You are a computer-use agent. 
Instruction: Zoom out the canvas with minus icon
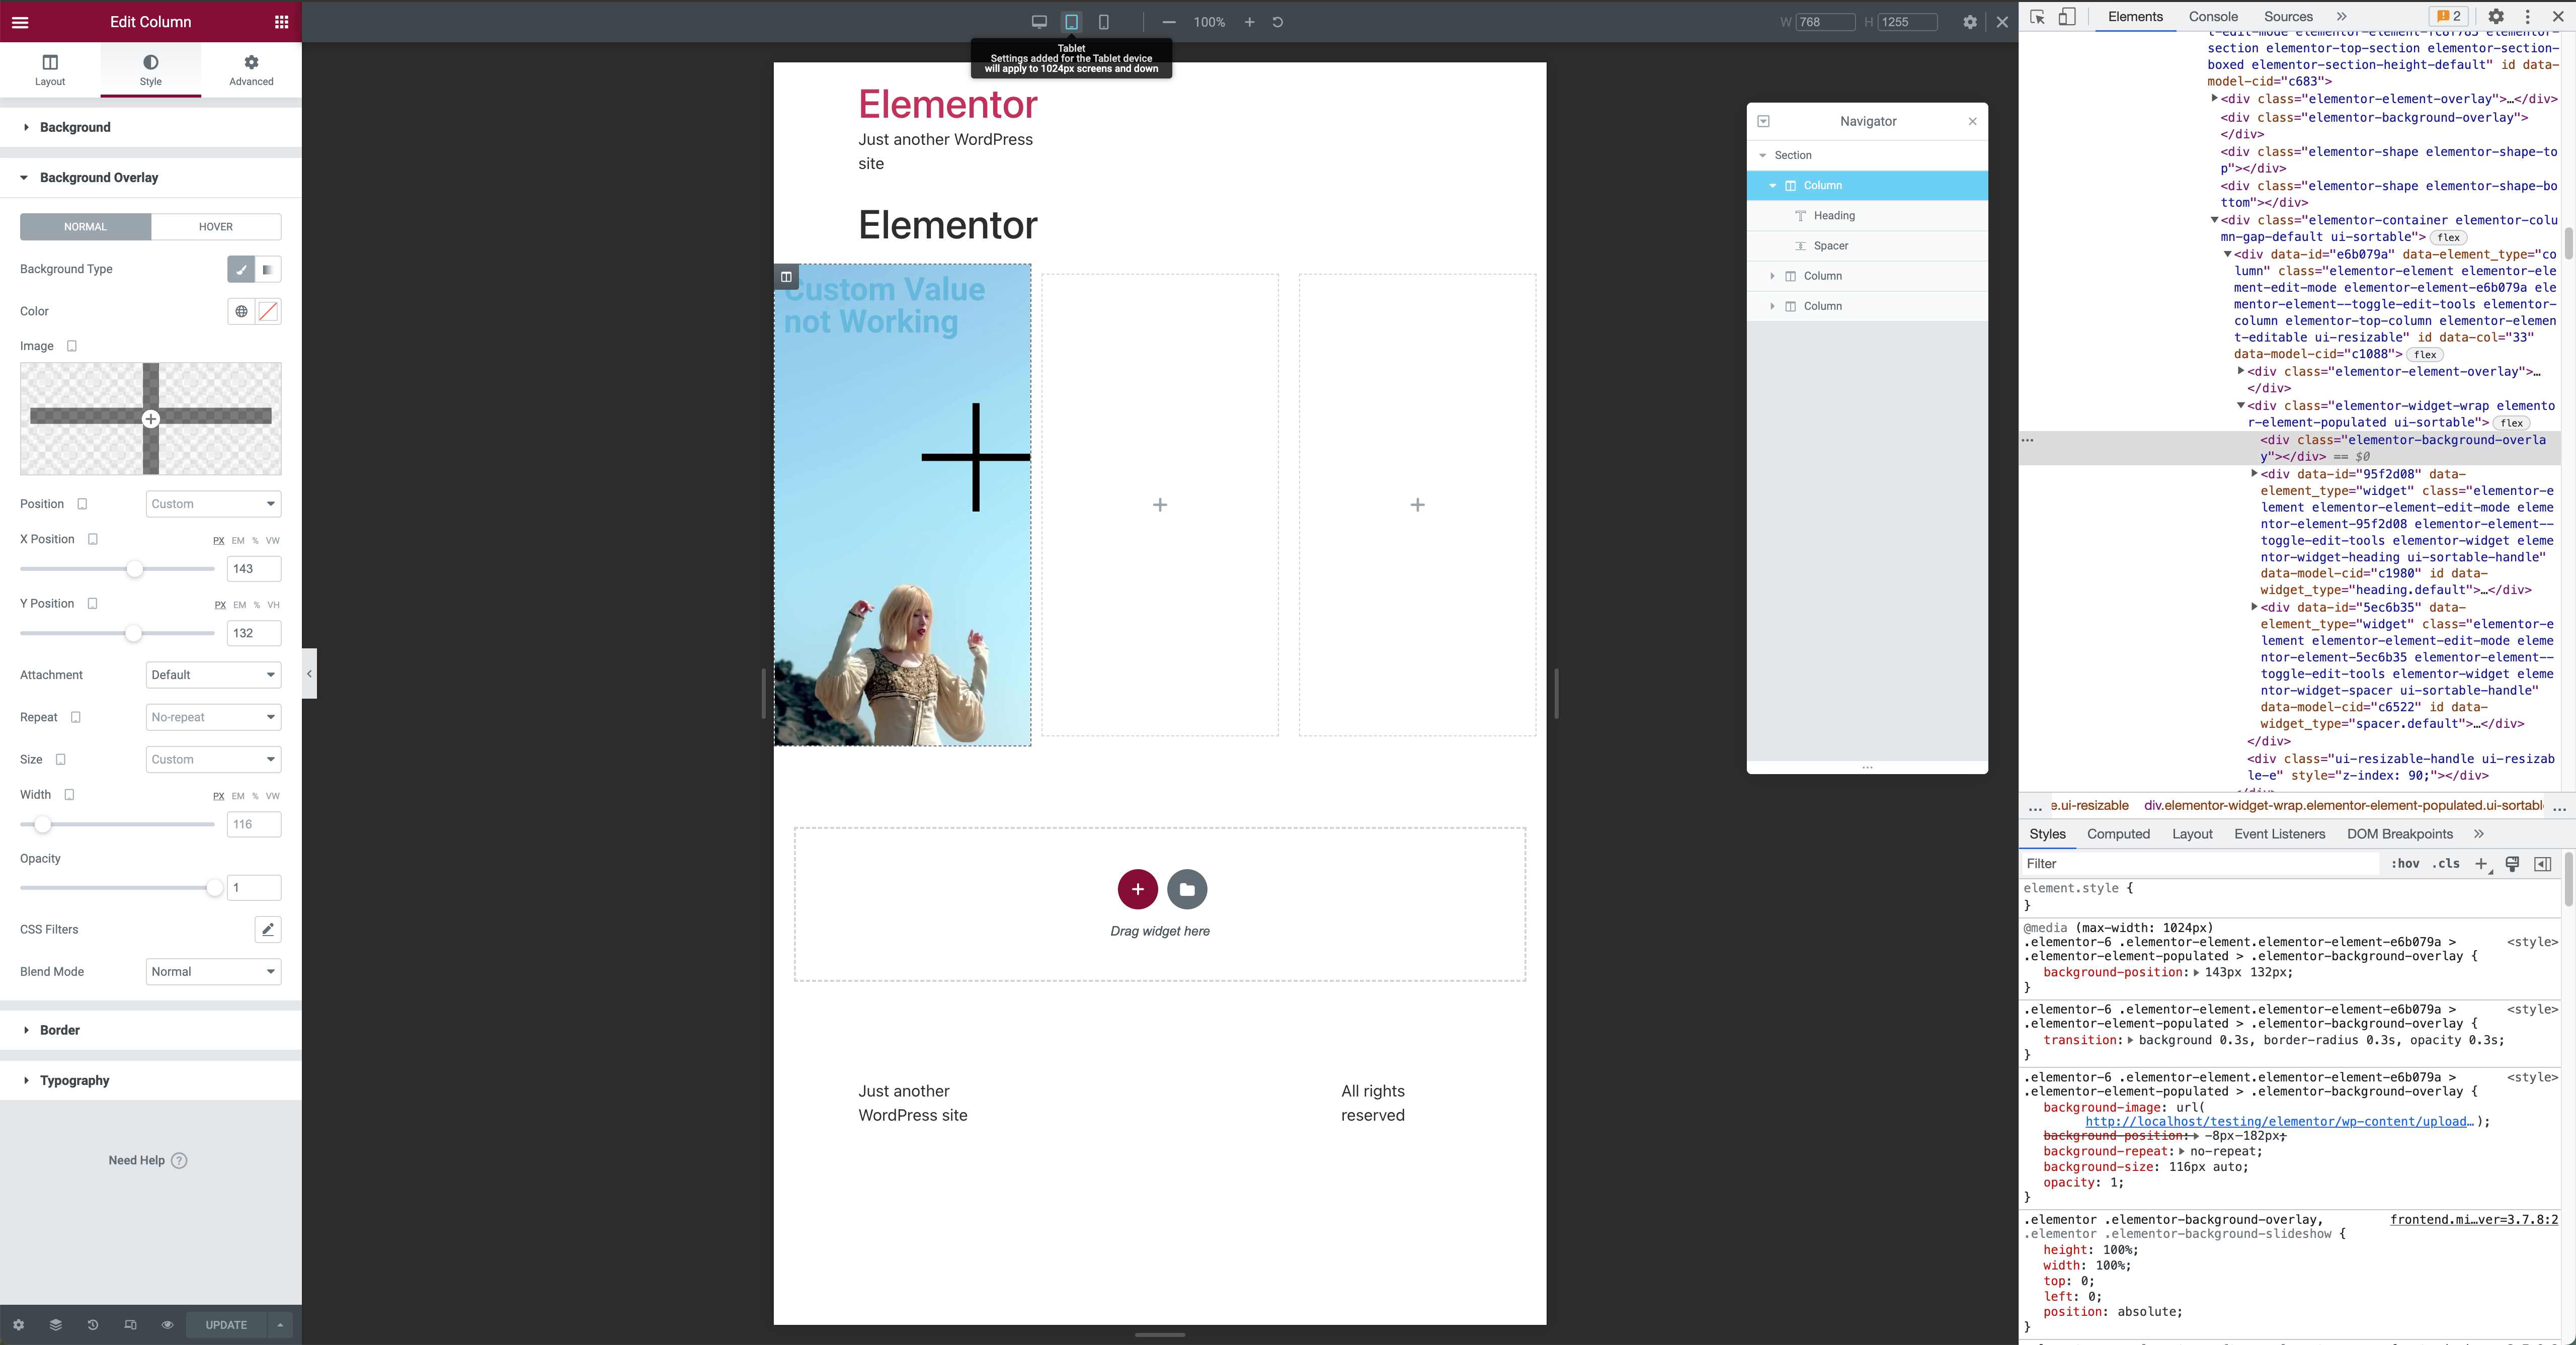1168,22
